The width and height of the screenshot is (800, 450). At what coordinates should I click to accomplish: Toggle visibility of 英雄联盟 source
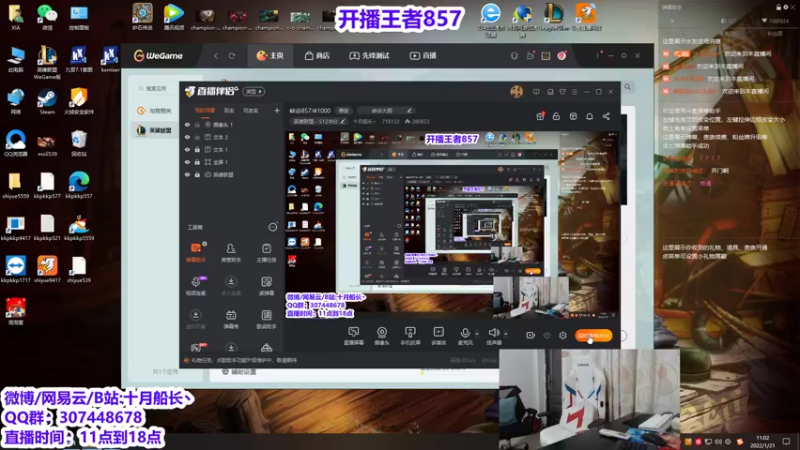coord(187,174)
